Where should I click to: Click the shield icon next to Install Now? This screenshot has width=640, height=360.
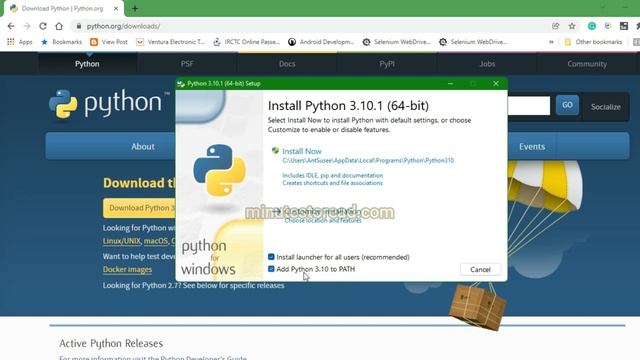[276, 151]
